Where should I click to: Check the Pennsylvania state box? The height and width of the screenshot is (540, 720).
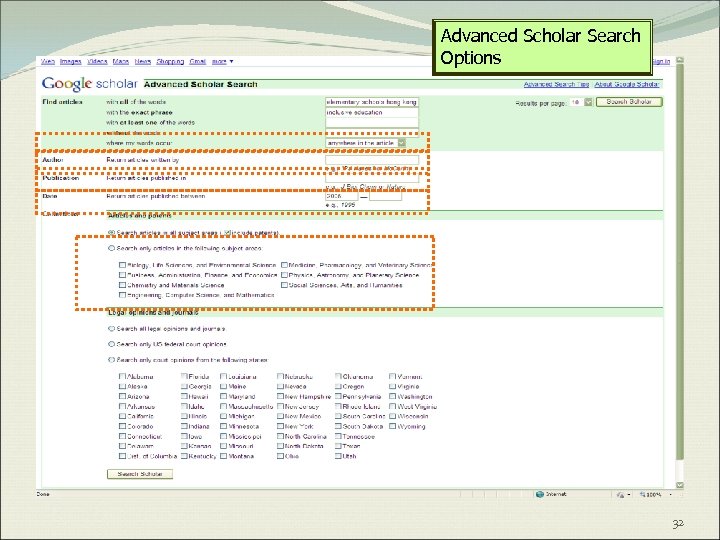(338, 396)
